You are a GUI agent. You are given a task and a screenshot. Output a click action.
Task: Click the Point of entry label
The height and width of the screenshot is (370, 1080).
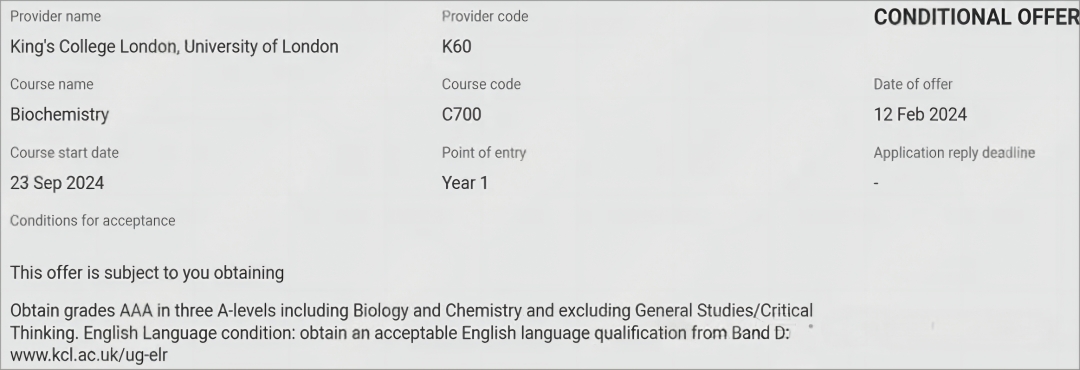(x=484, y=153)
